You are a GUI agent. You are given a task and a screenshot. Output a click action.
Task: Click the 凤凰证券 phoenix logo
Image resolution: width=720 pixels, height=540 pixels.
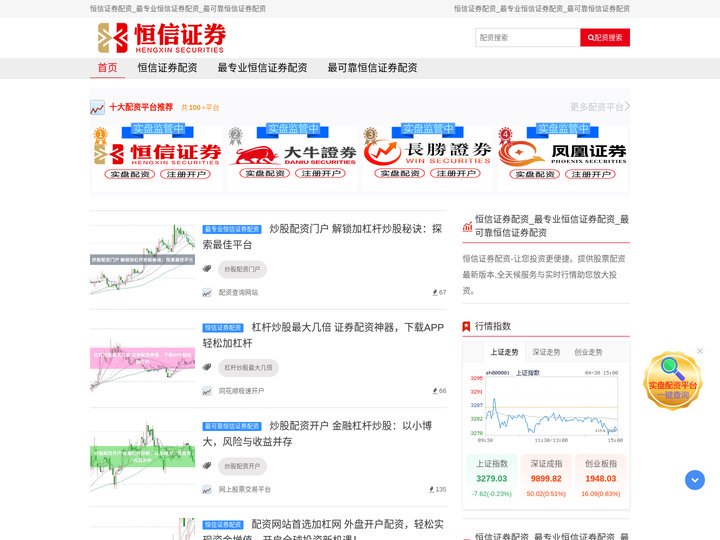pyautogui.click(x=521, y=154)
